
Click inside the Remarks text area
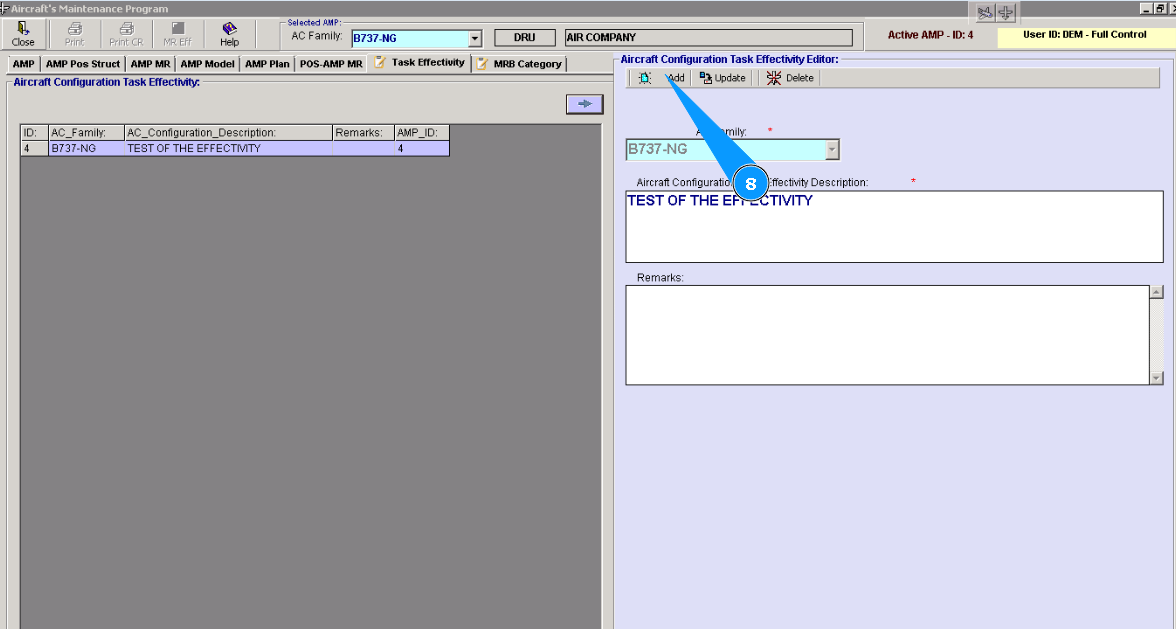[887, 335]
